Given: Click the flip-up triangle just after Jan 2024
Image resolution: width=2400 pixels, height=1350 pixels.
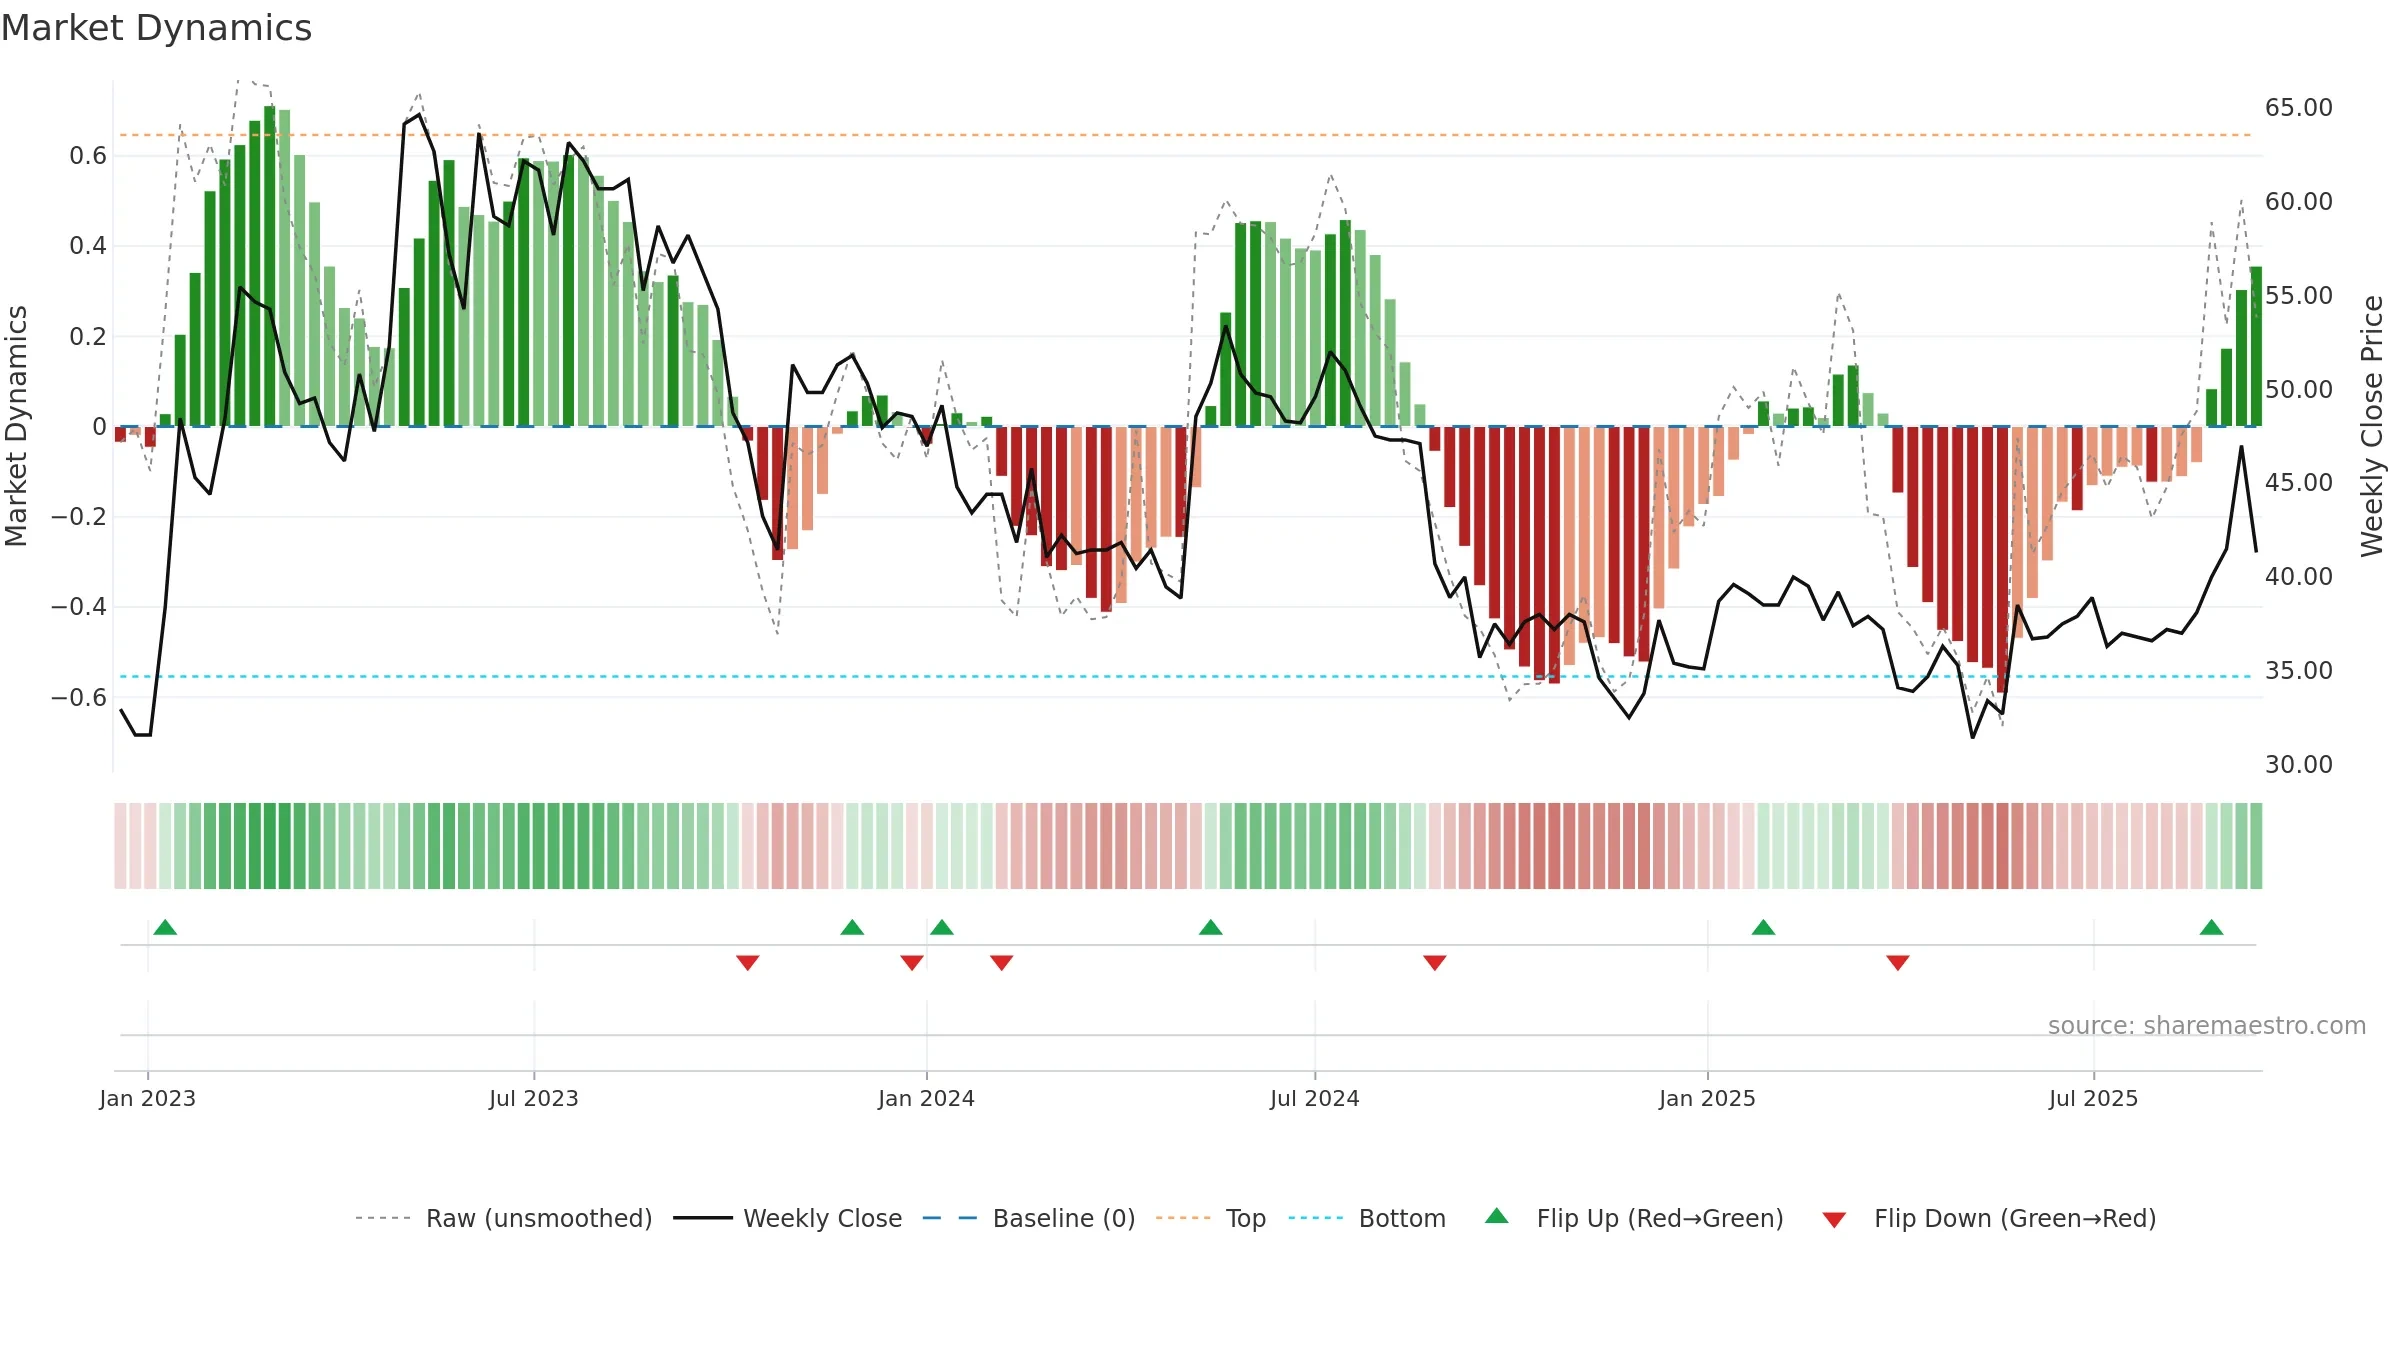Looking at the screenshot, I should (x=941, y=927).
